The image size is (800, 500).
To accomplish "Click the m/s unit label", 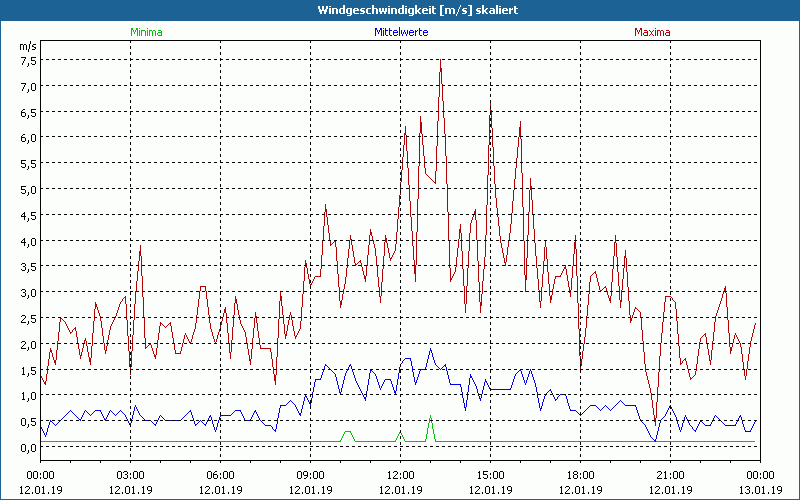I will tap(27, 46).
